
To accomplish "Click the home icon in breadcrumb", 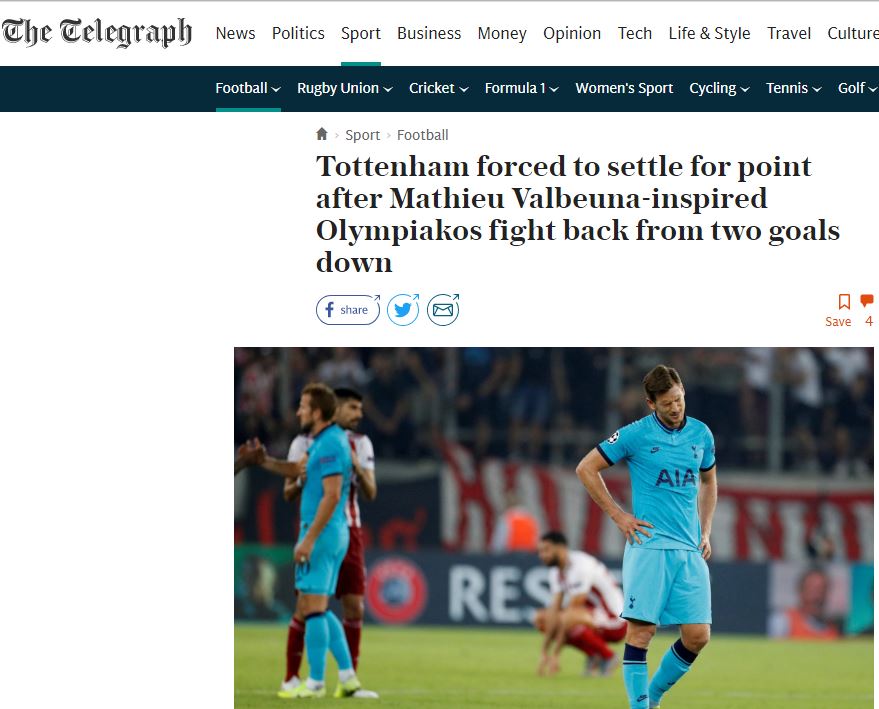I will tap(322, 134).
